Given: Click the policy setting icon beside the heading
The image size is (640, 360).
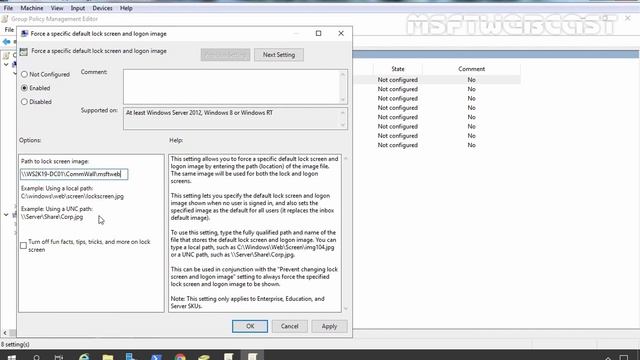Looking at the screenshot, I should [24, 51].
